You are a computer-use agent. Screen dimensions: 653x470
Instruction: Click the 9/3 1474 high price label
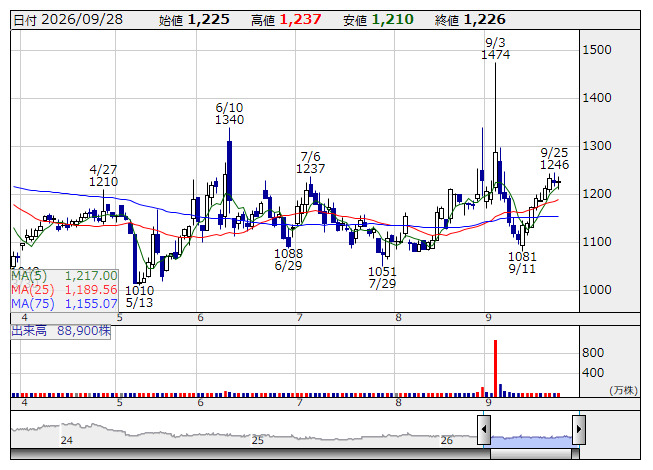coord(495,48)
